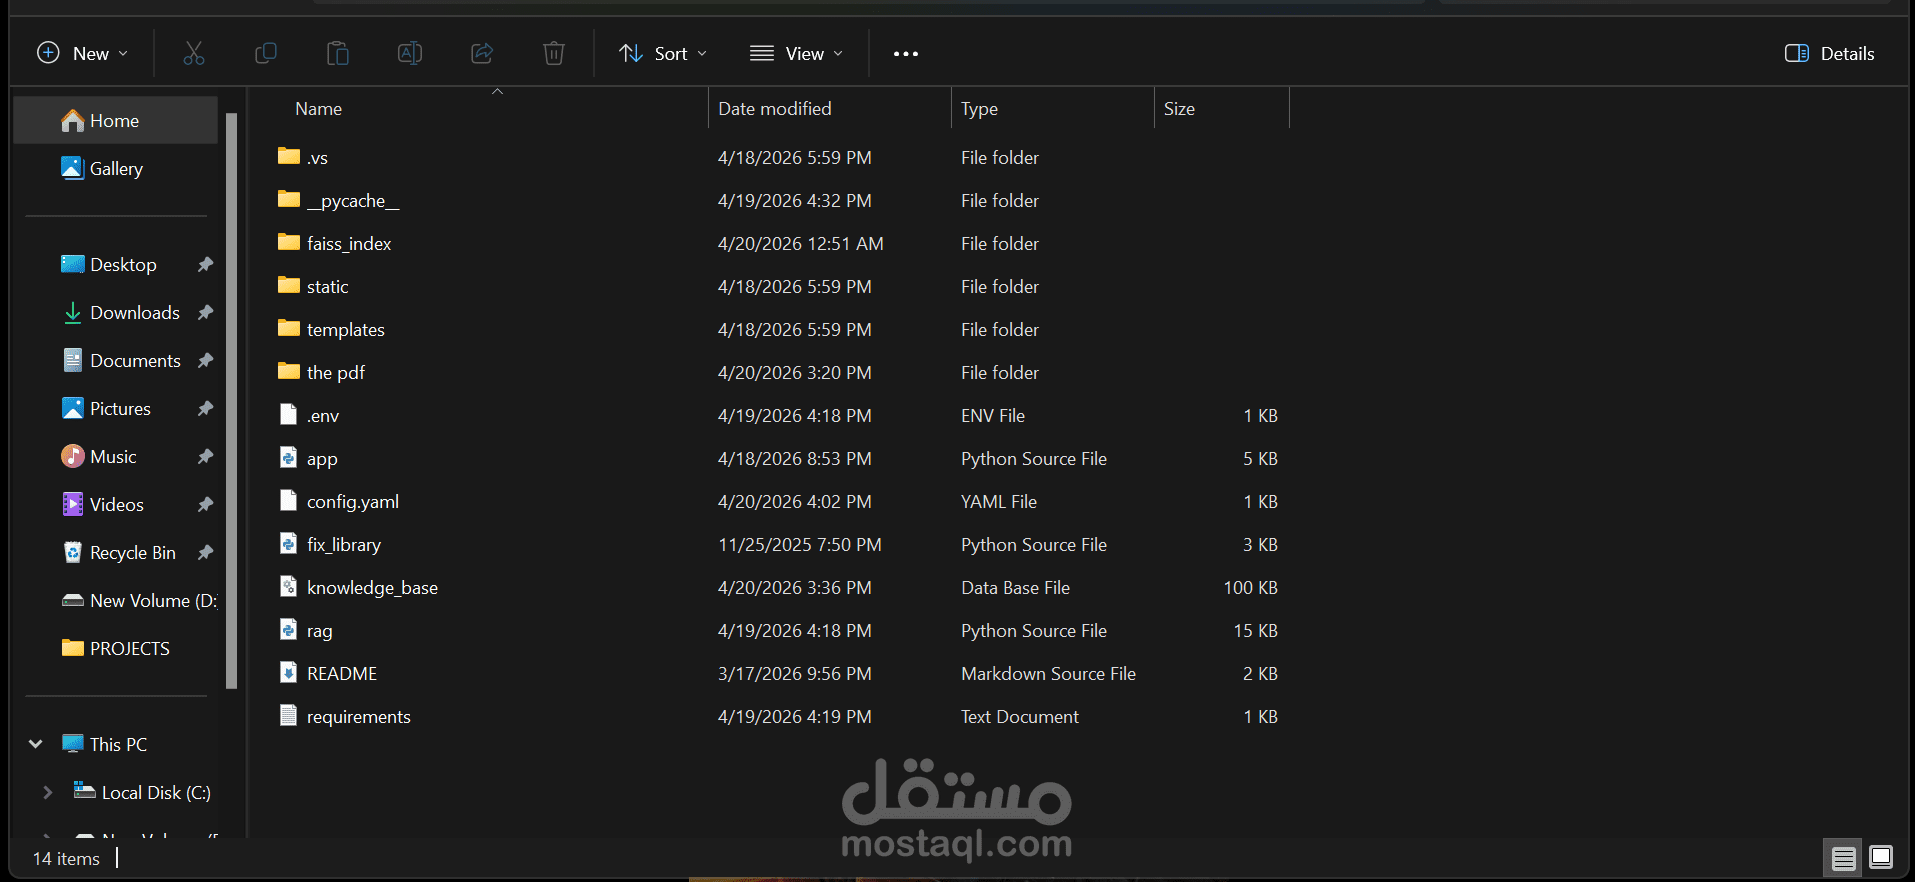Select the app Python file icon
Screen dimensions: 1915x882
(x=289, y=457)
